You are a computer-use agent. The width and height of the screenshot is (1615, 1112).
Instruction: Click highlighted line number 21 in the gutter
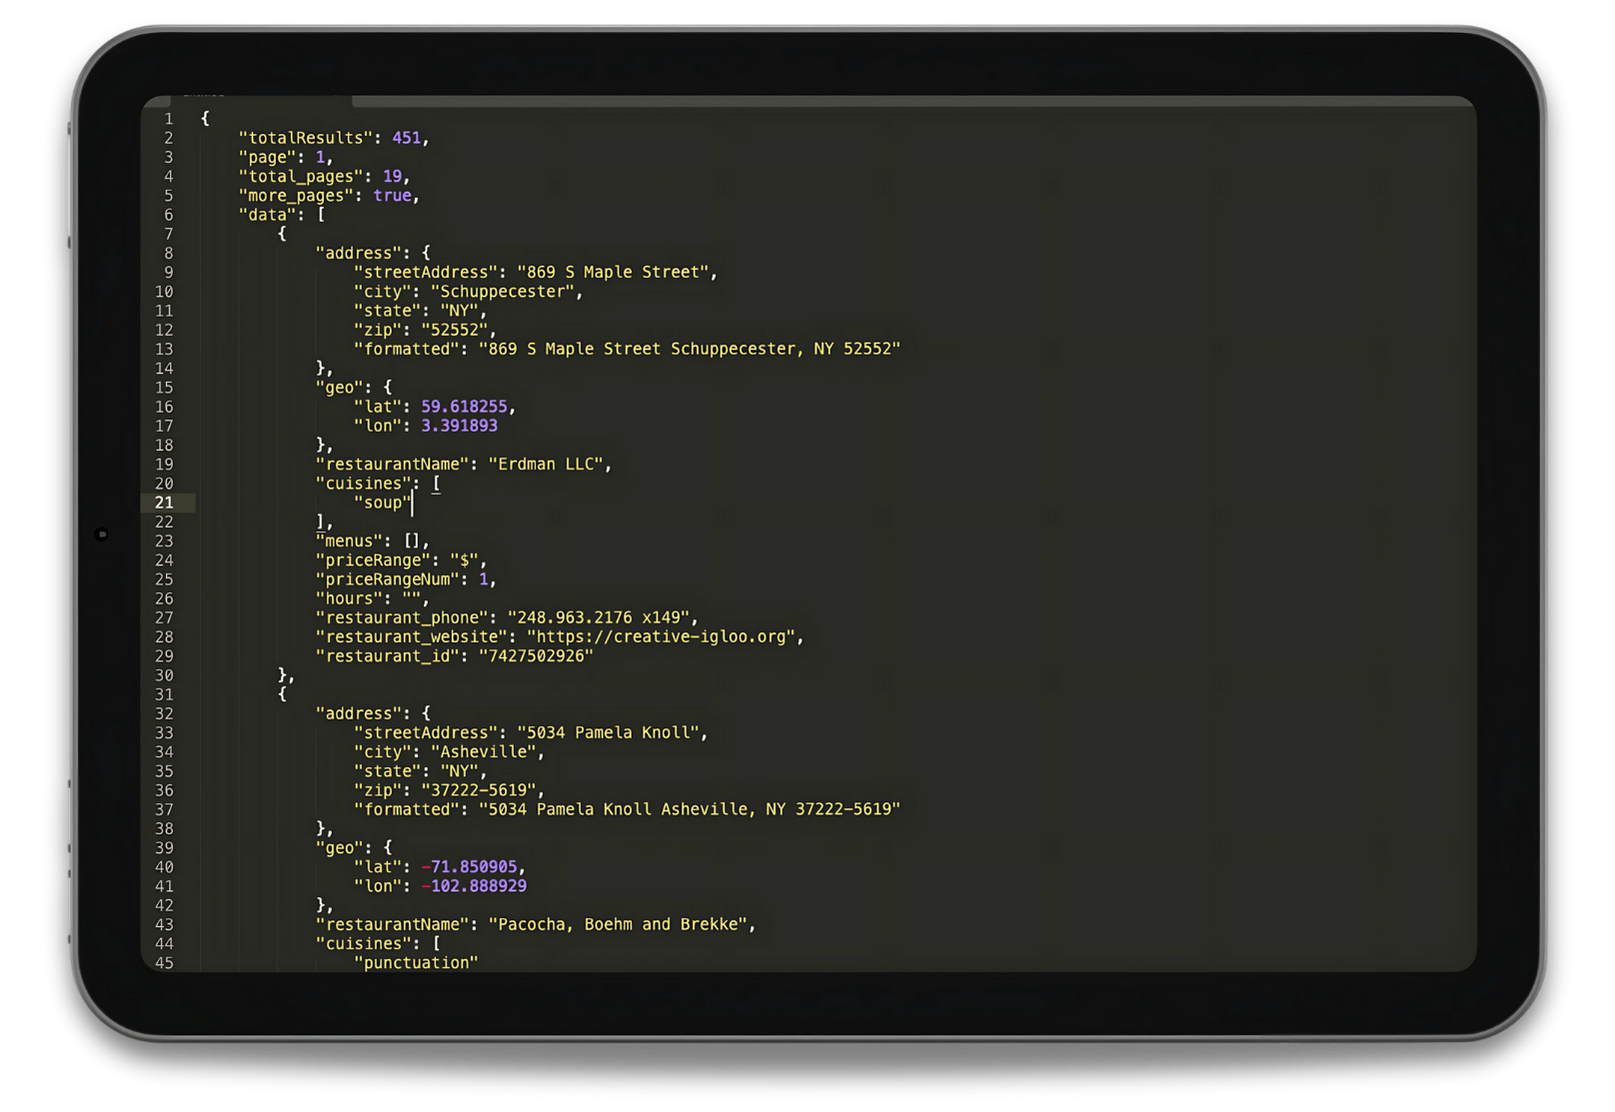(164, 502)
